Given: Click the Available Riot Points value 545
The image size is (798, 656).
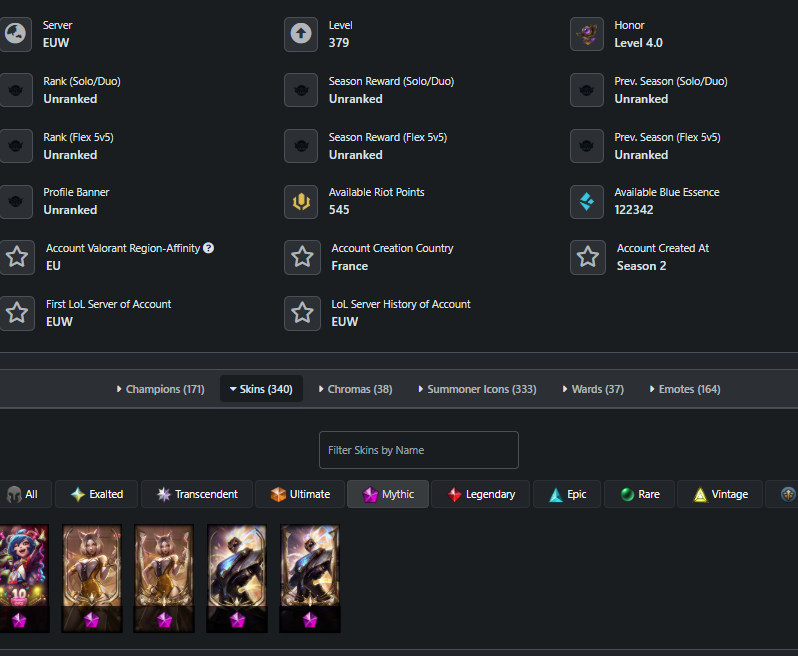Looking at the screenshot, I should pos(339,210).
